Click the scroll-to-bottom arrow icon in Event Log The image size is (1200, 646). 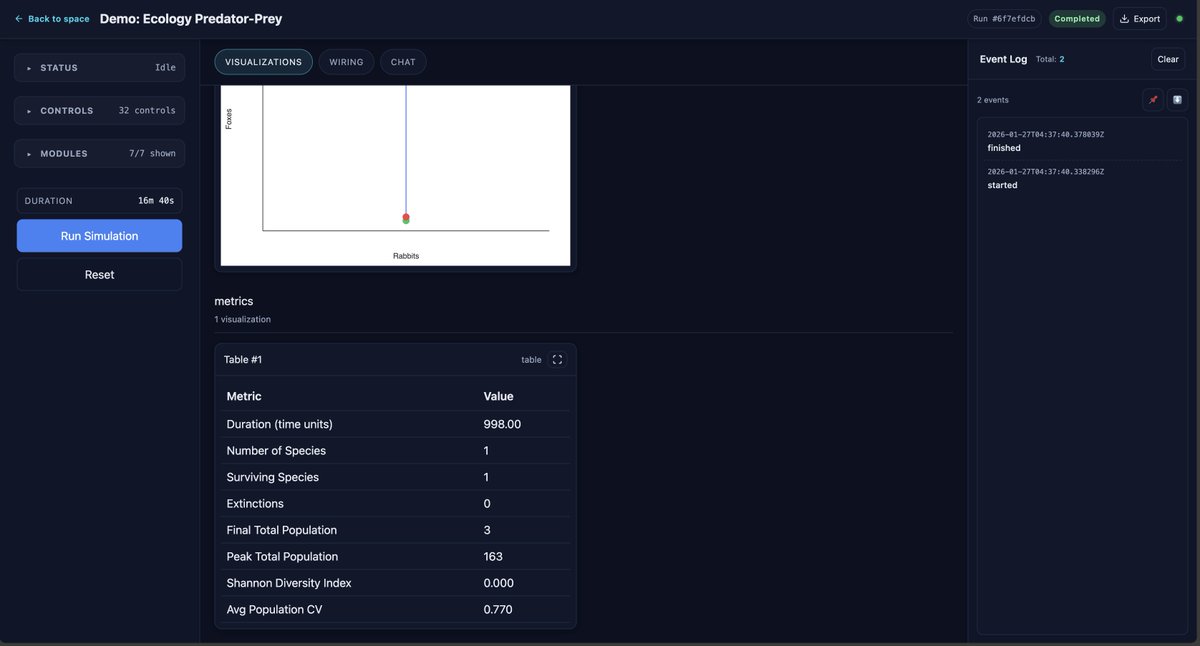pos(1177,100)
